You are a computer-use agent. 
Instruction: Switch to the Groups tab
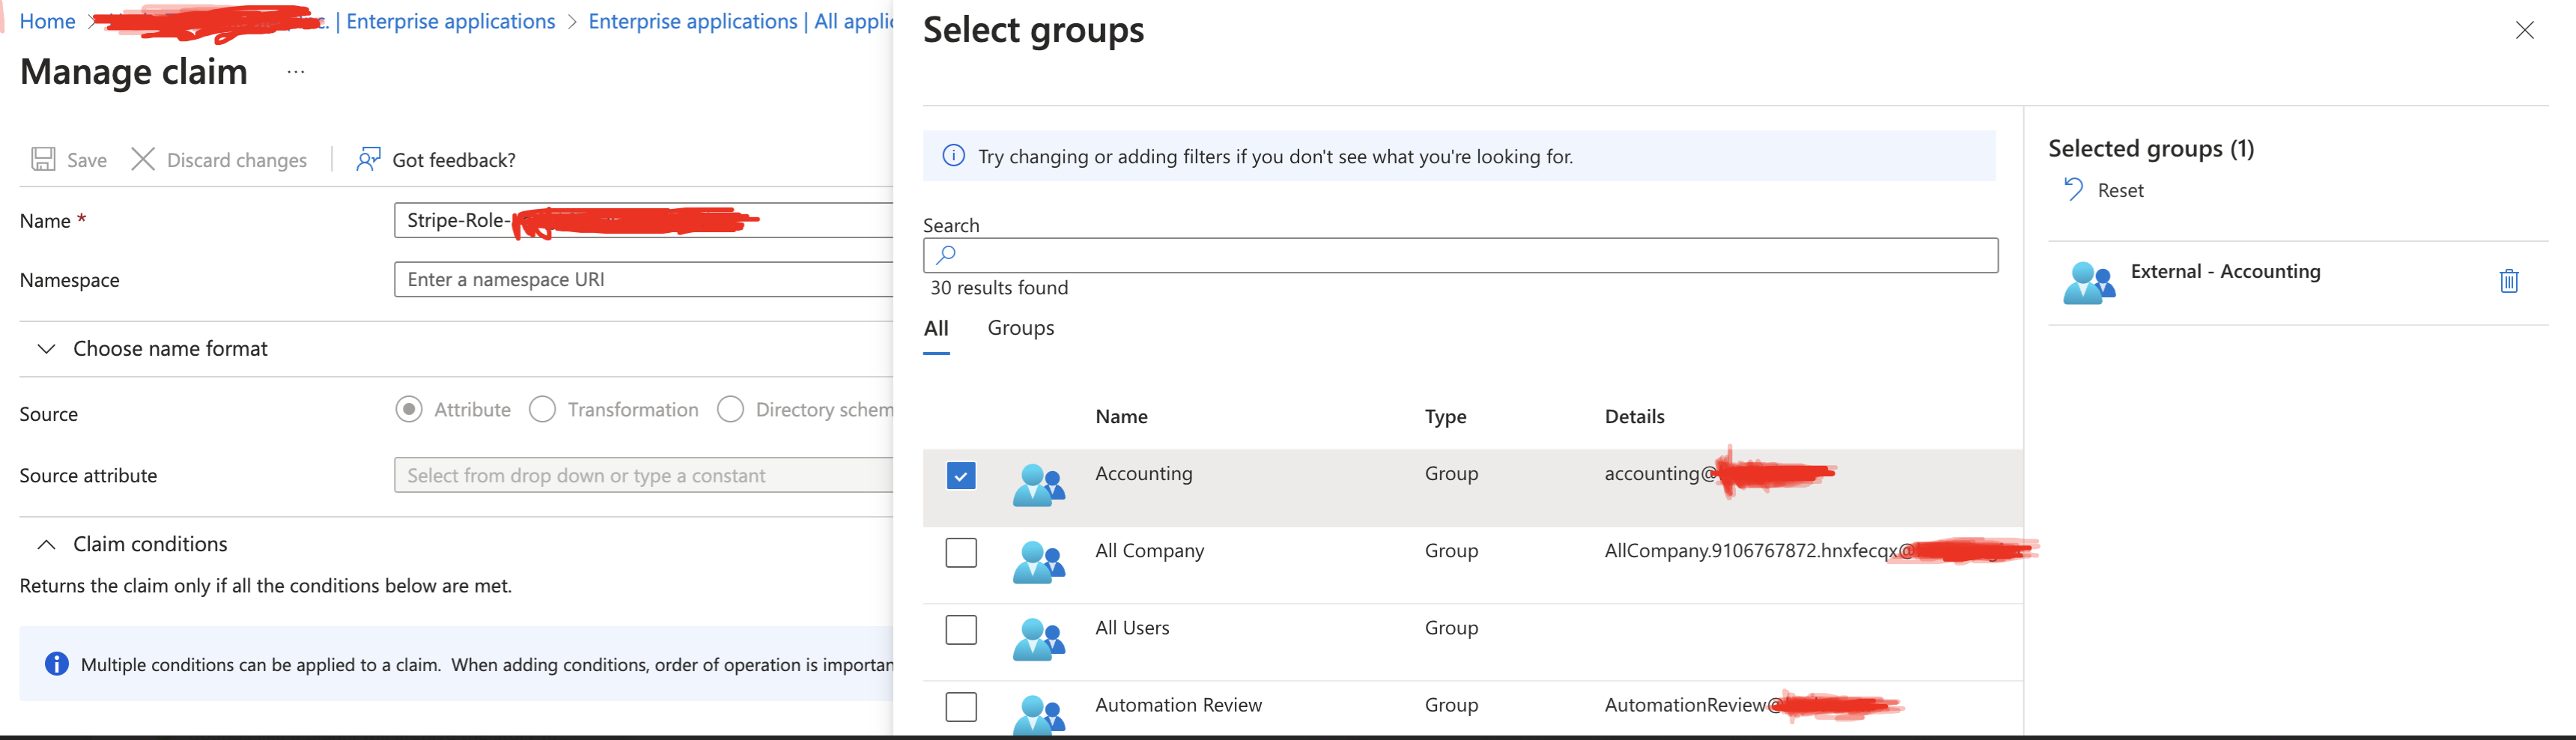pyautogui.click(x=1021, y=328)
